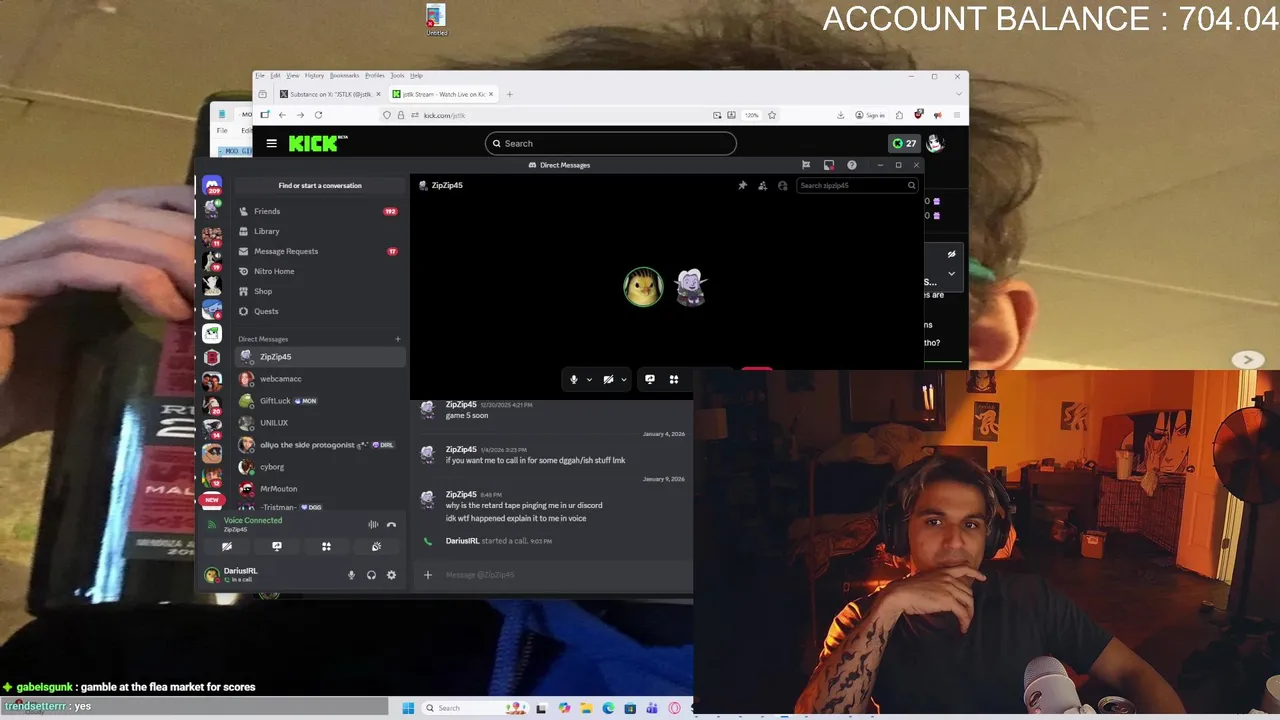The image size is (1280, 720).
Task: Open Quests in Discord sidebar
Action: tap(320, 311)
